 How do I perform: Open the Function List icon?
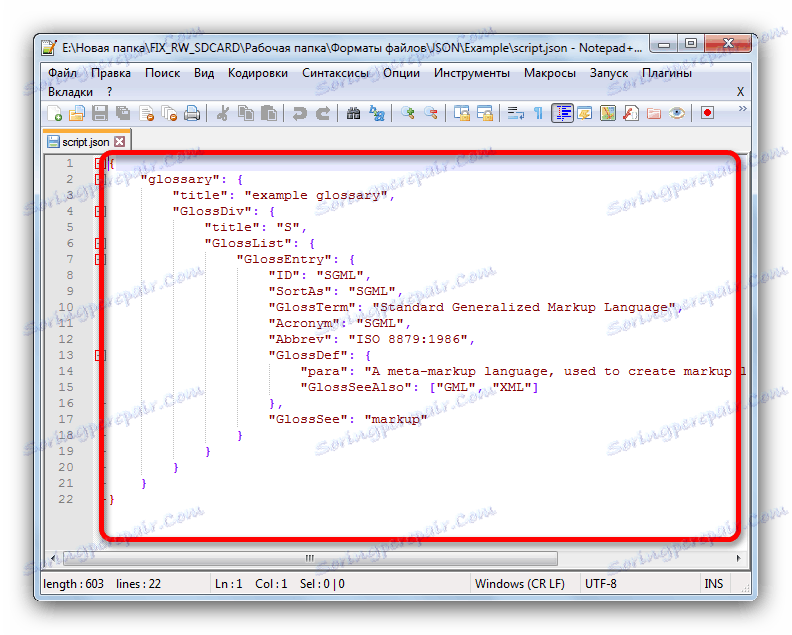631,113
